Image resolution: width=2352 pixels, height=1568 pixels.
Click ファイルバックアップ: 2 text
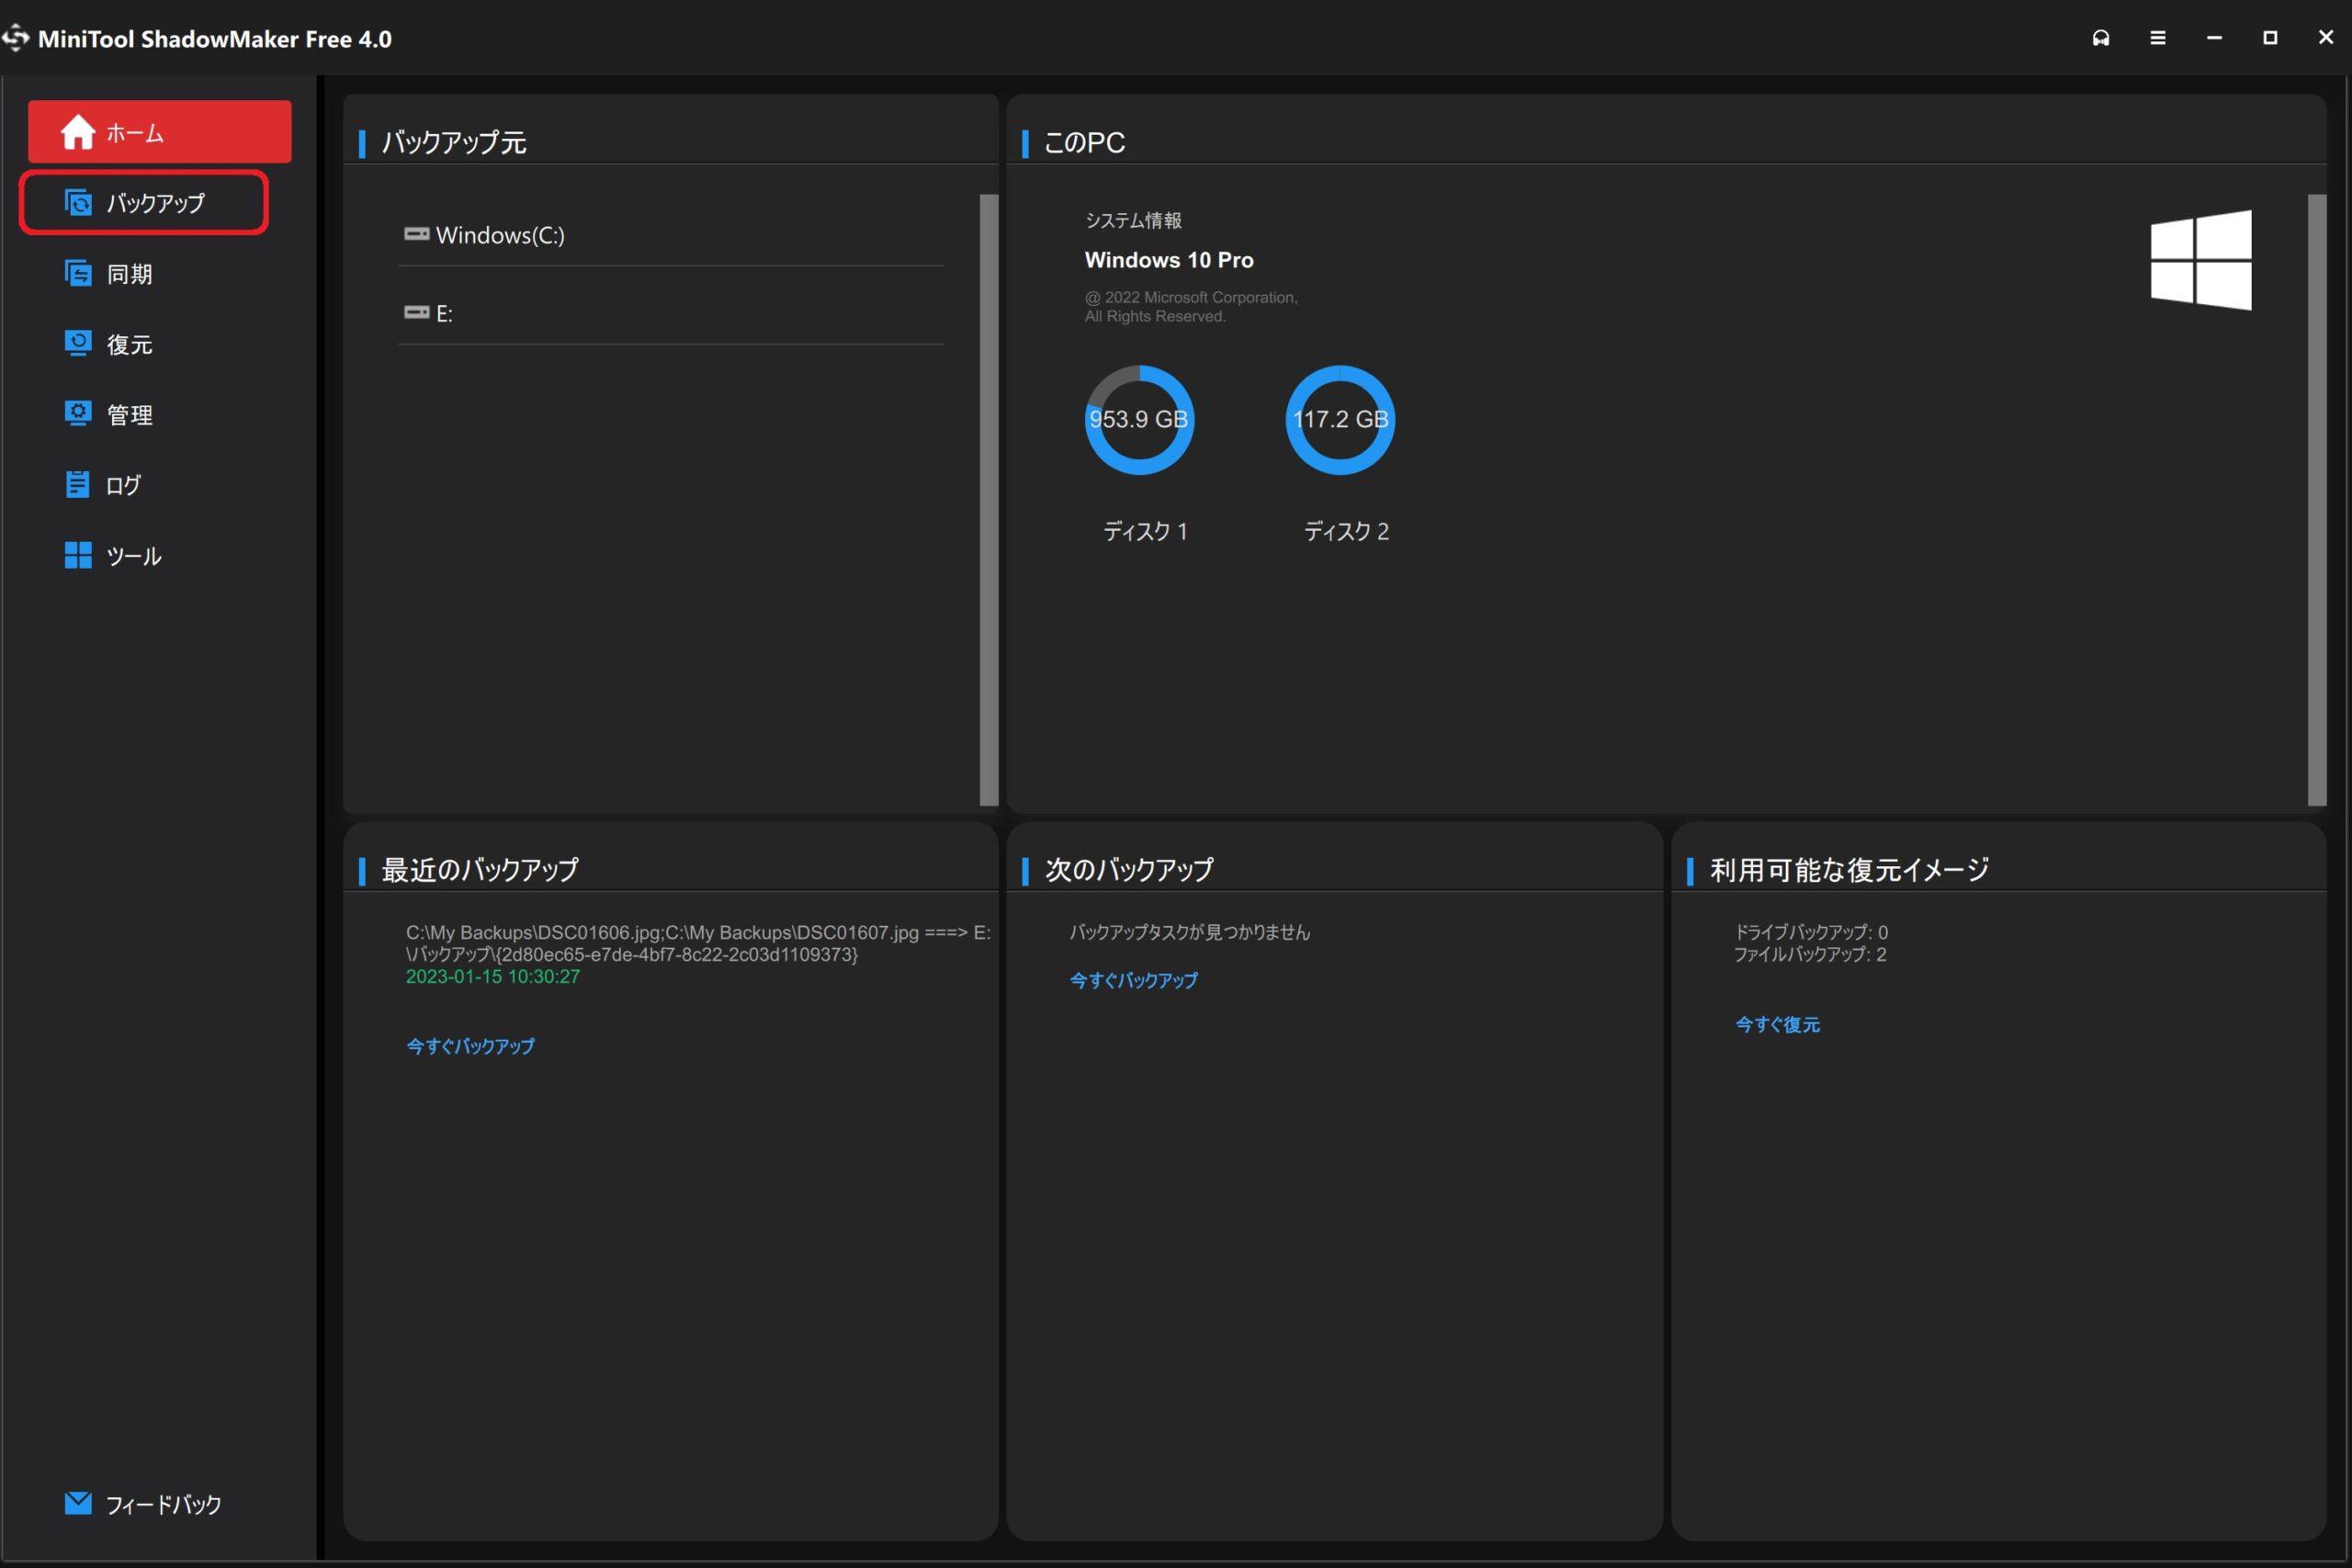pyautogui.click(x=1810, y=955)
